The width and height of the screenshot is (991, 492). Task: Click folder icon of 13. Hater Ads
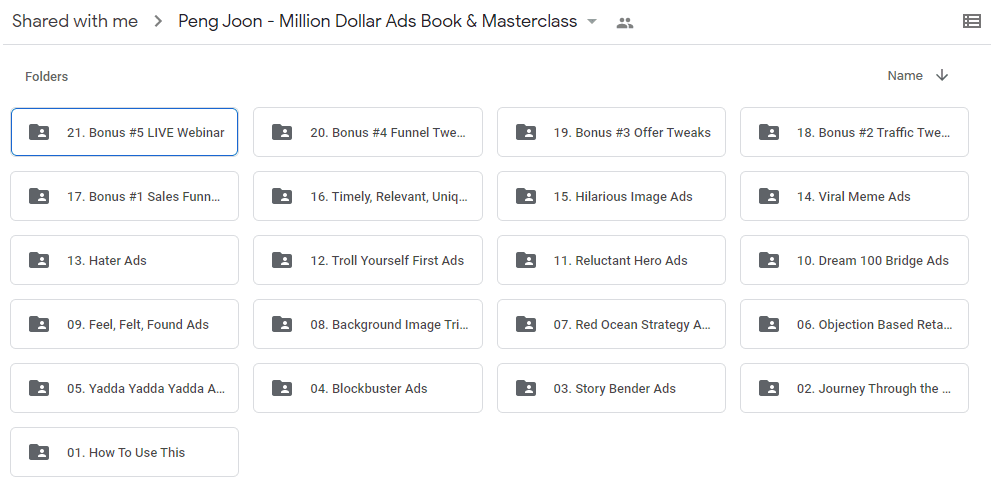39,260
